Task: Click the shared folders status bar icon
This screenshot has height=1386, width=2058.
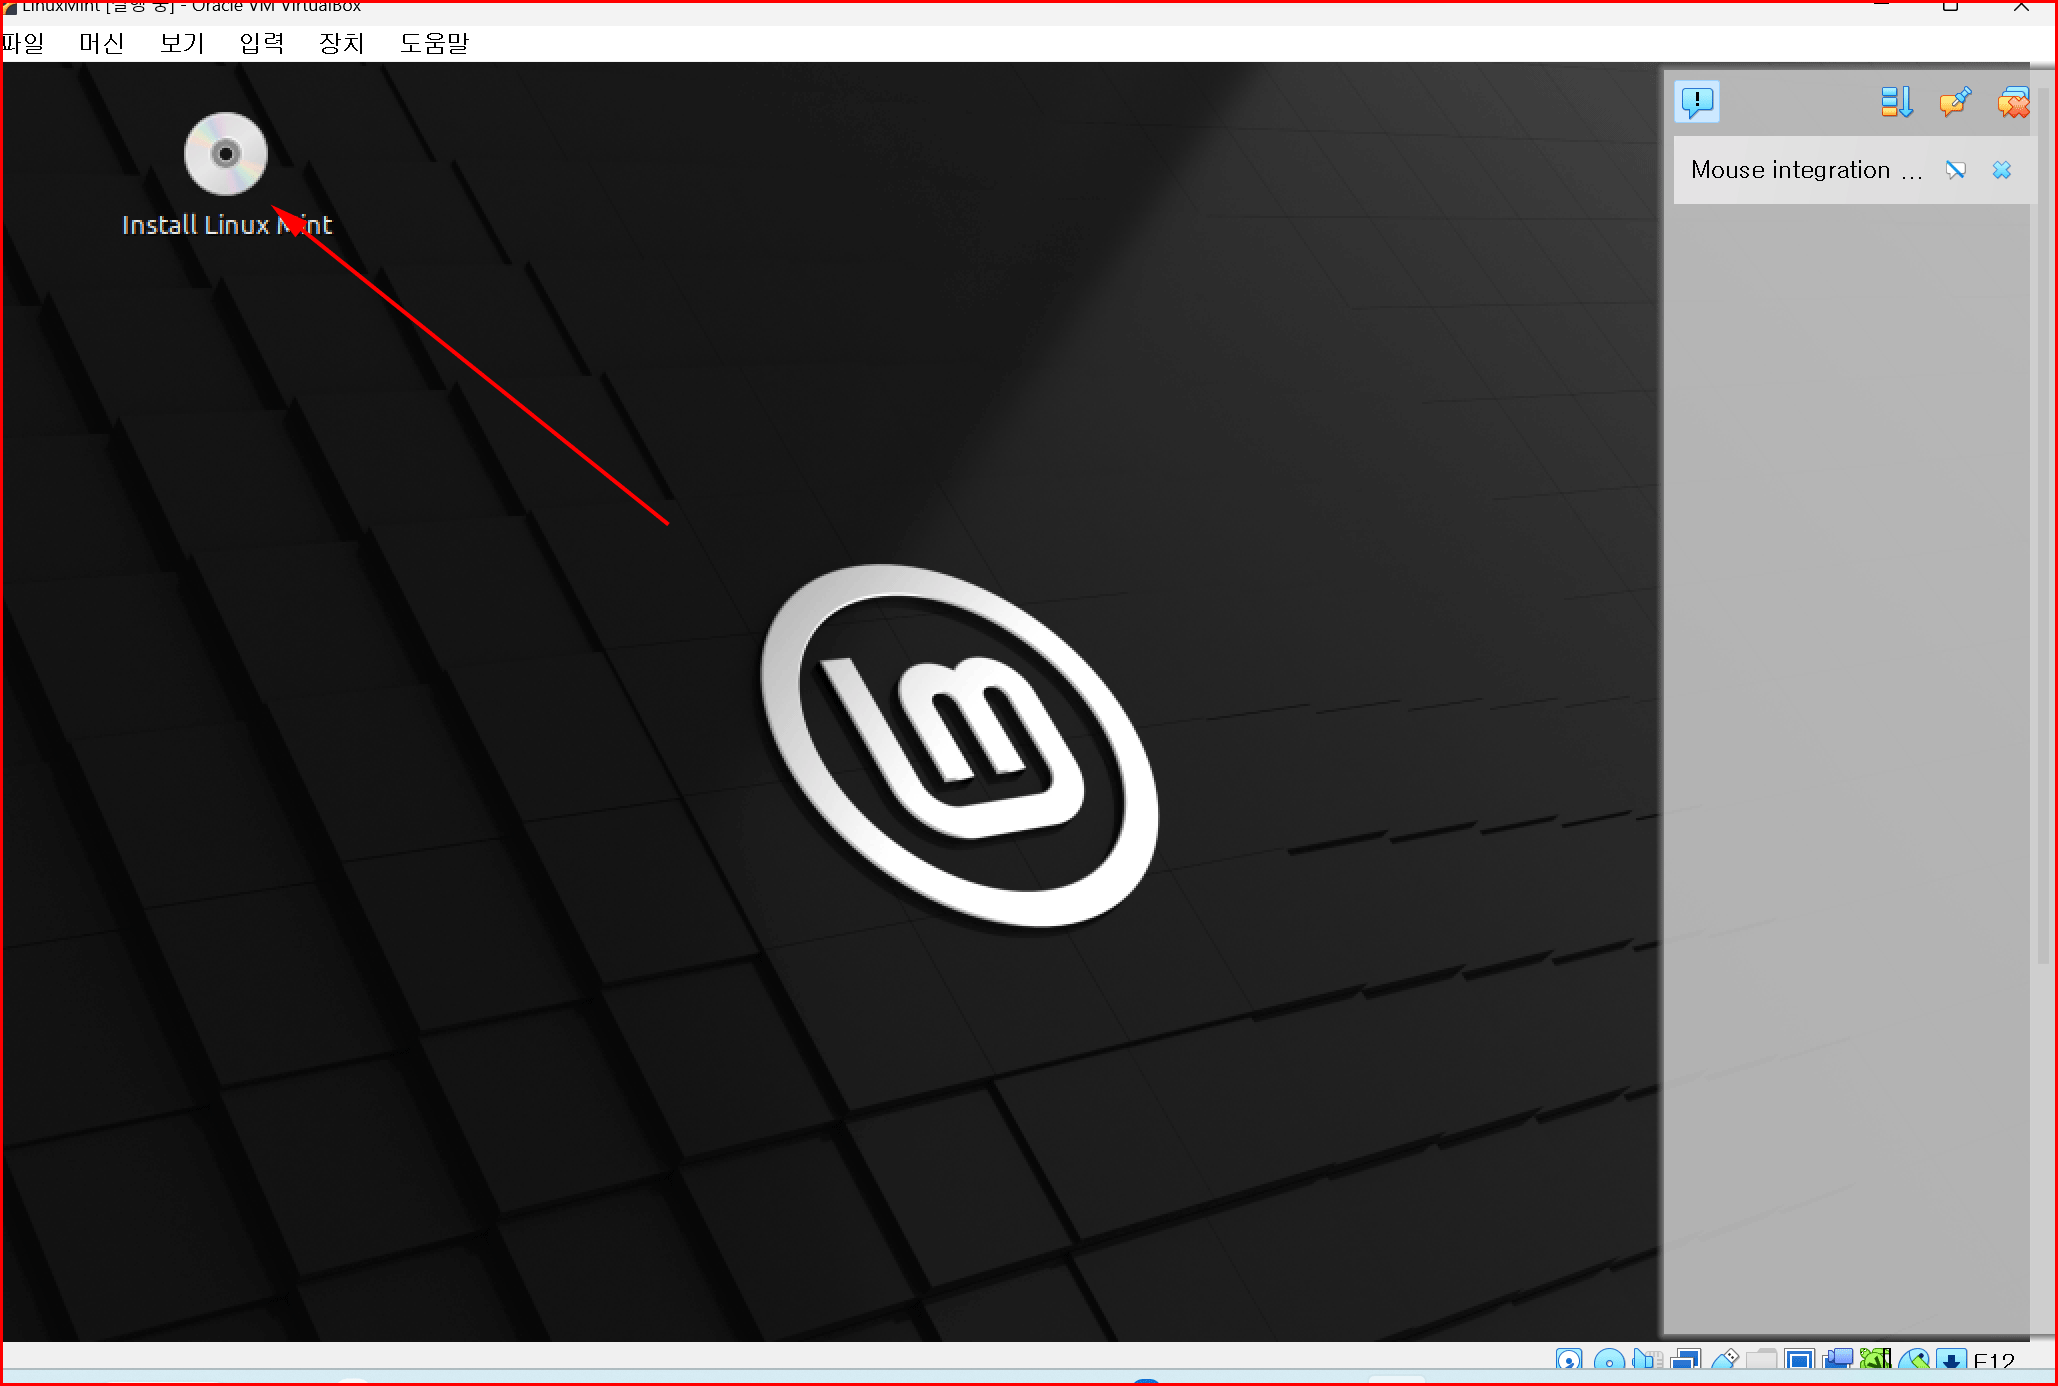Action: (1762, 1360)
